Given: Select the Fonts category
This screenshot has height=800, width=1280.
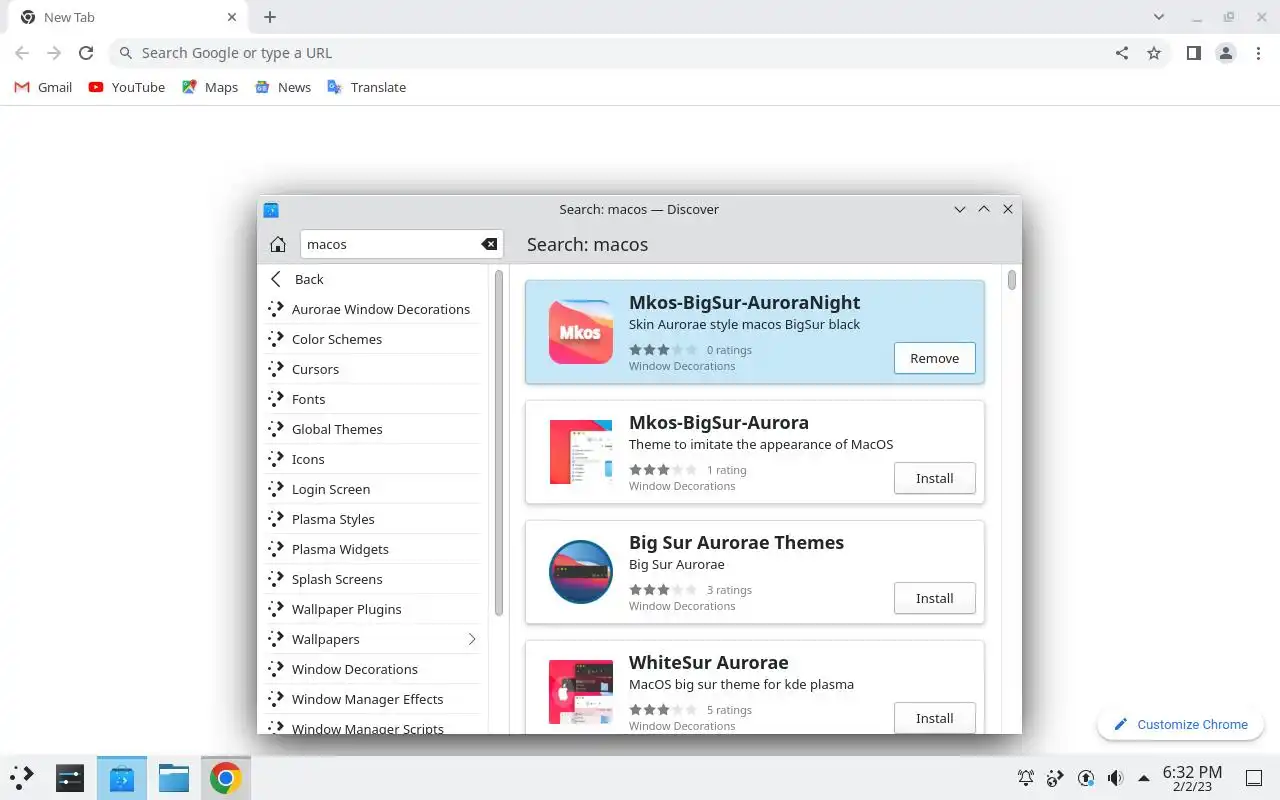Looking at the screenshot, I should (374, 399).
